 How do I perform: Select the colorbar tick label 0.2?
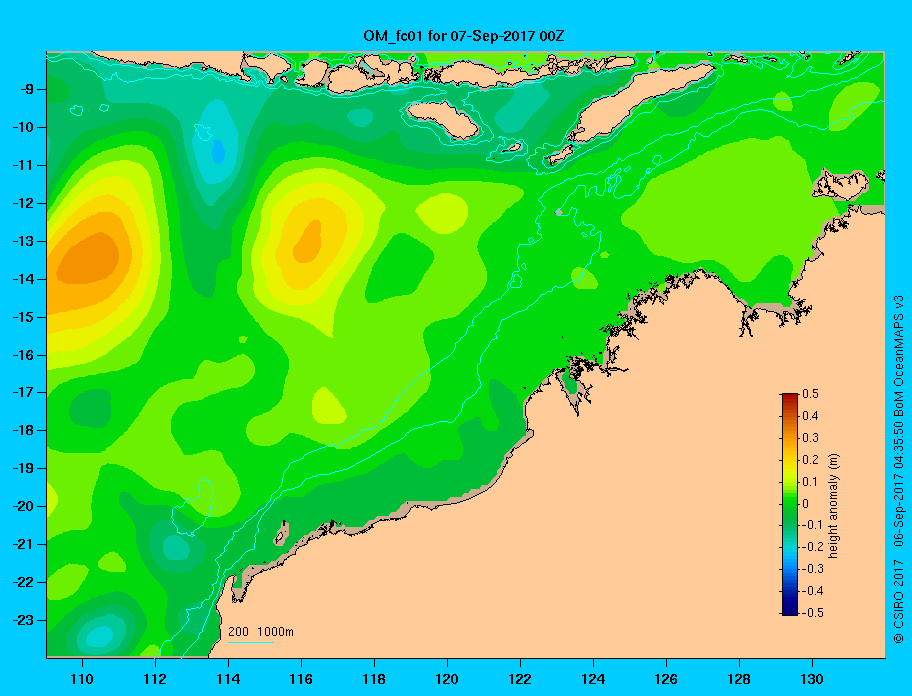[810, 459]
